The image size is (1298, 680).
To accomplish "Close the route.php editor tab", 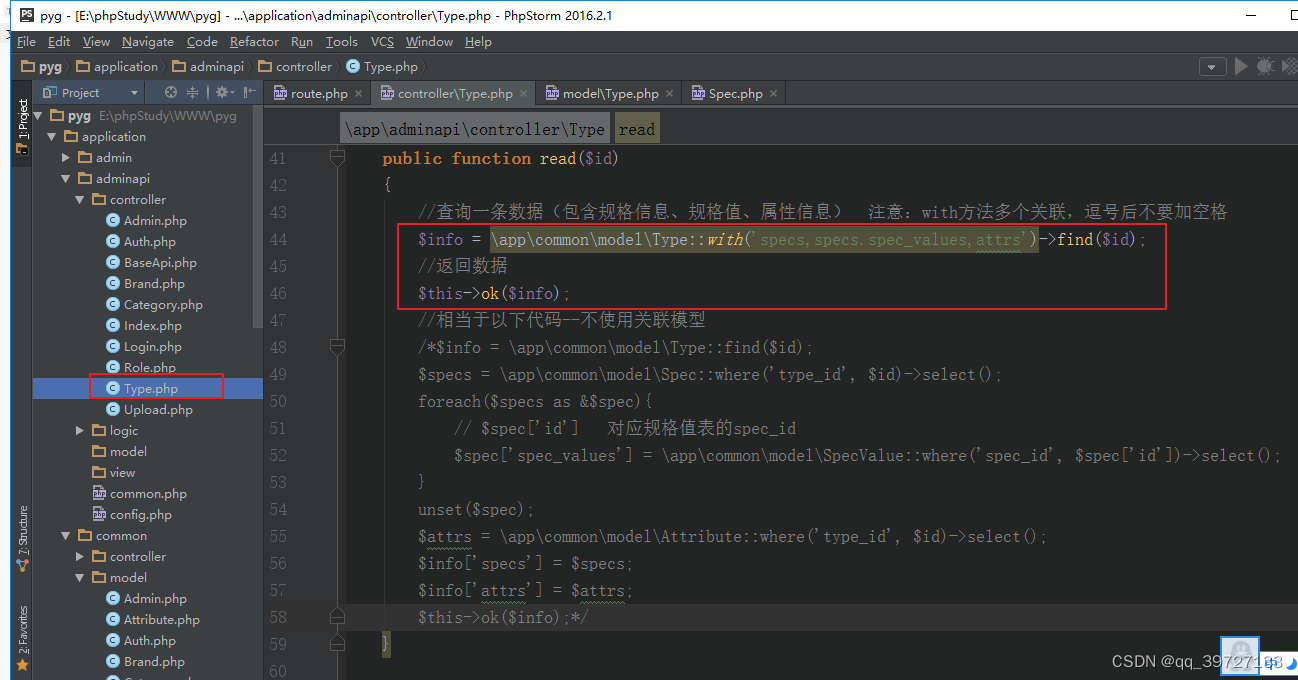I will [359, 94].
